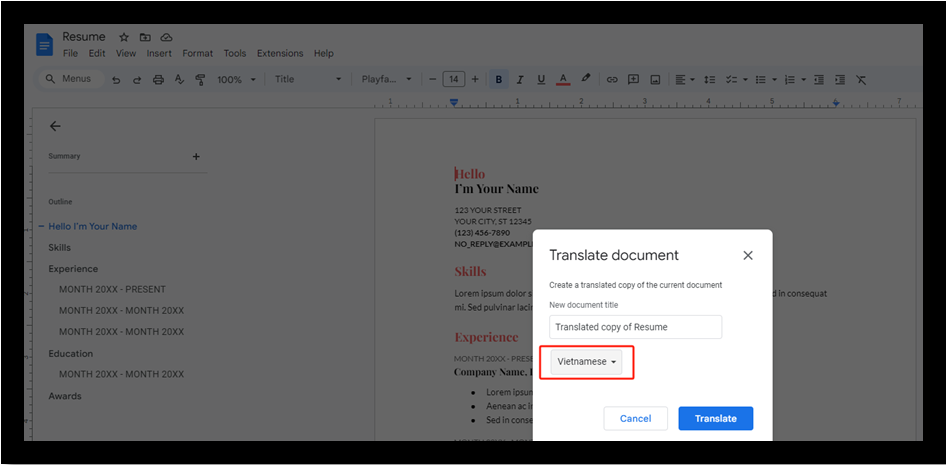Open the highlight color tool
This screenshot has height=465, width=946.
[x=585, y=79]
